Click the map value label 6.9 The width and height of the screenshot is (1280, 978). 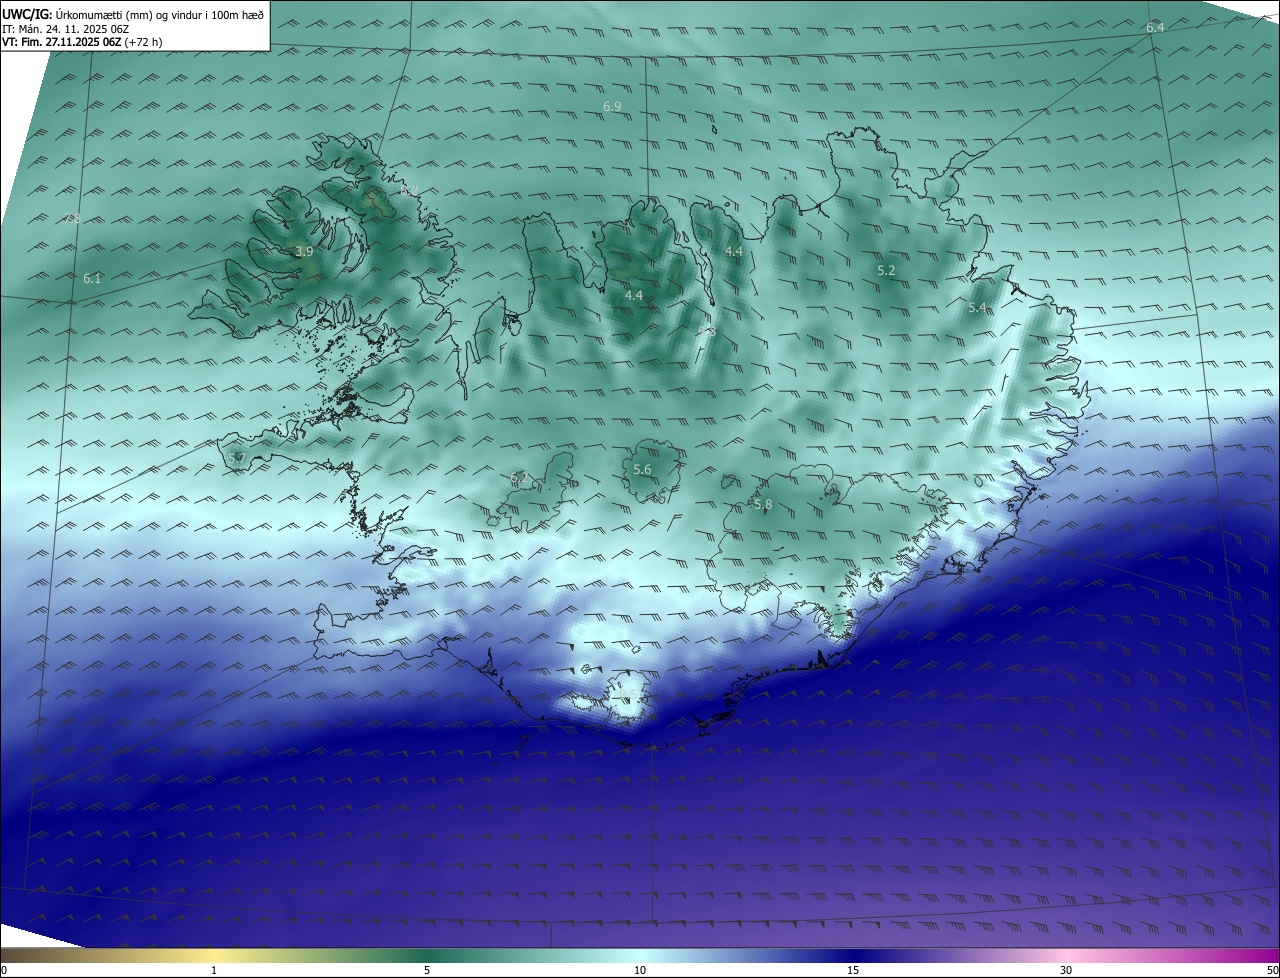coord(612,106)
